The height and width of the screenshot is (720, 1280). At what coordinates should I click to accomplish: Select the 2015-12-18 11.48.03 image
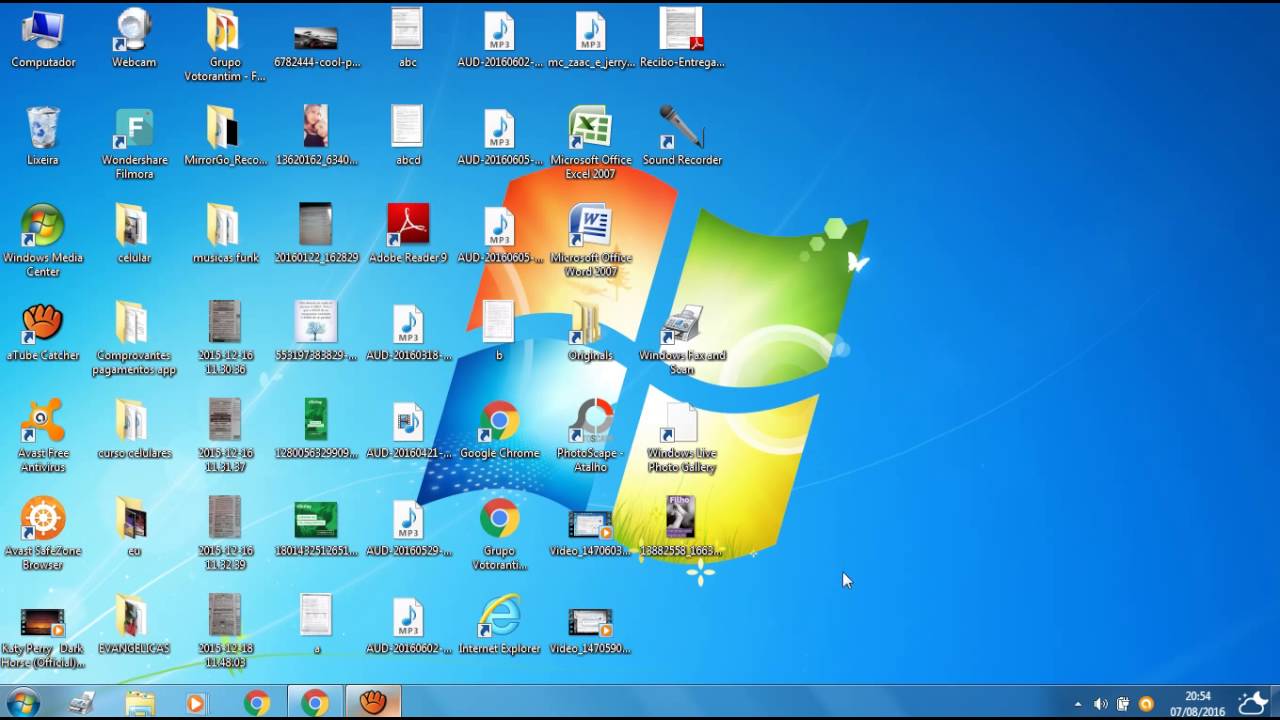pos(225,632)
